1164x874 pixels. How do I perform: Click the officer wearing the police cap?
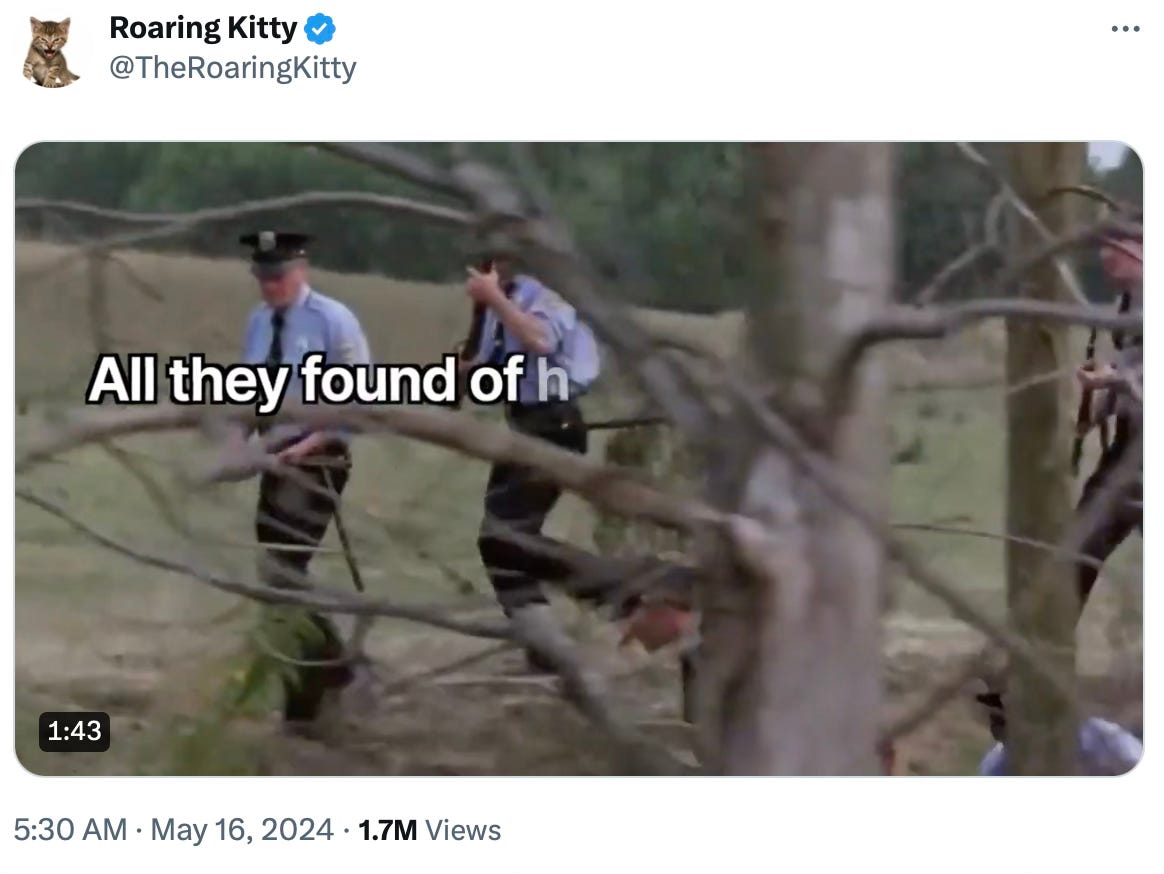(x=297, y=460)
